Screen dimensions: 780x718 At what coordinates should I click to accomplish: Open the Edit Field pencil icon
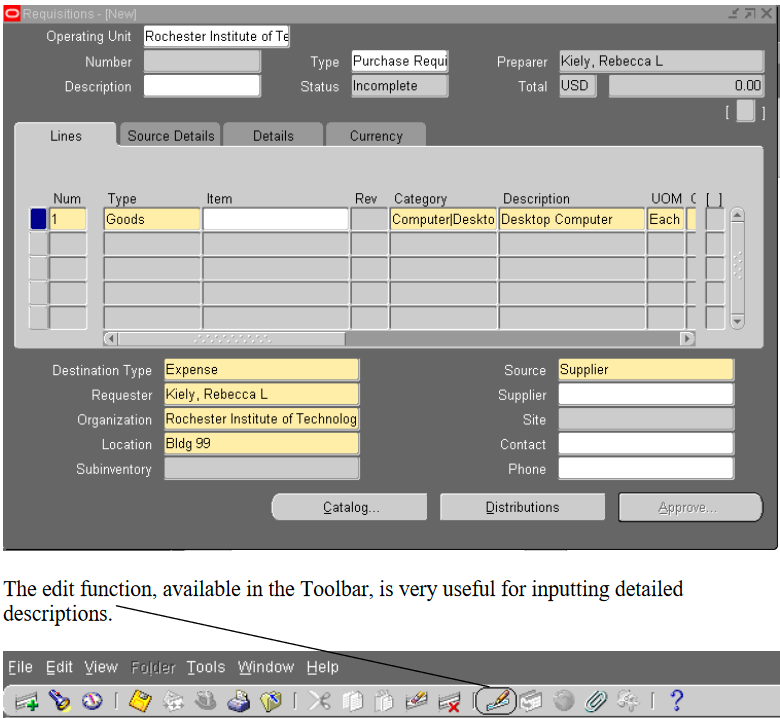(x=495, y=701)
